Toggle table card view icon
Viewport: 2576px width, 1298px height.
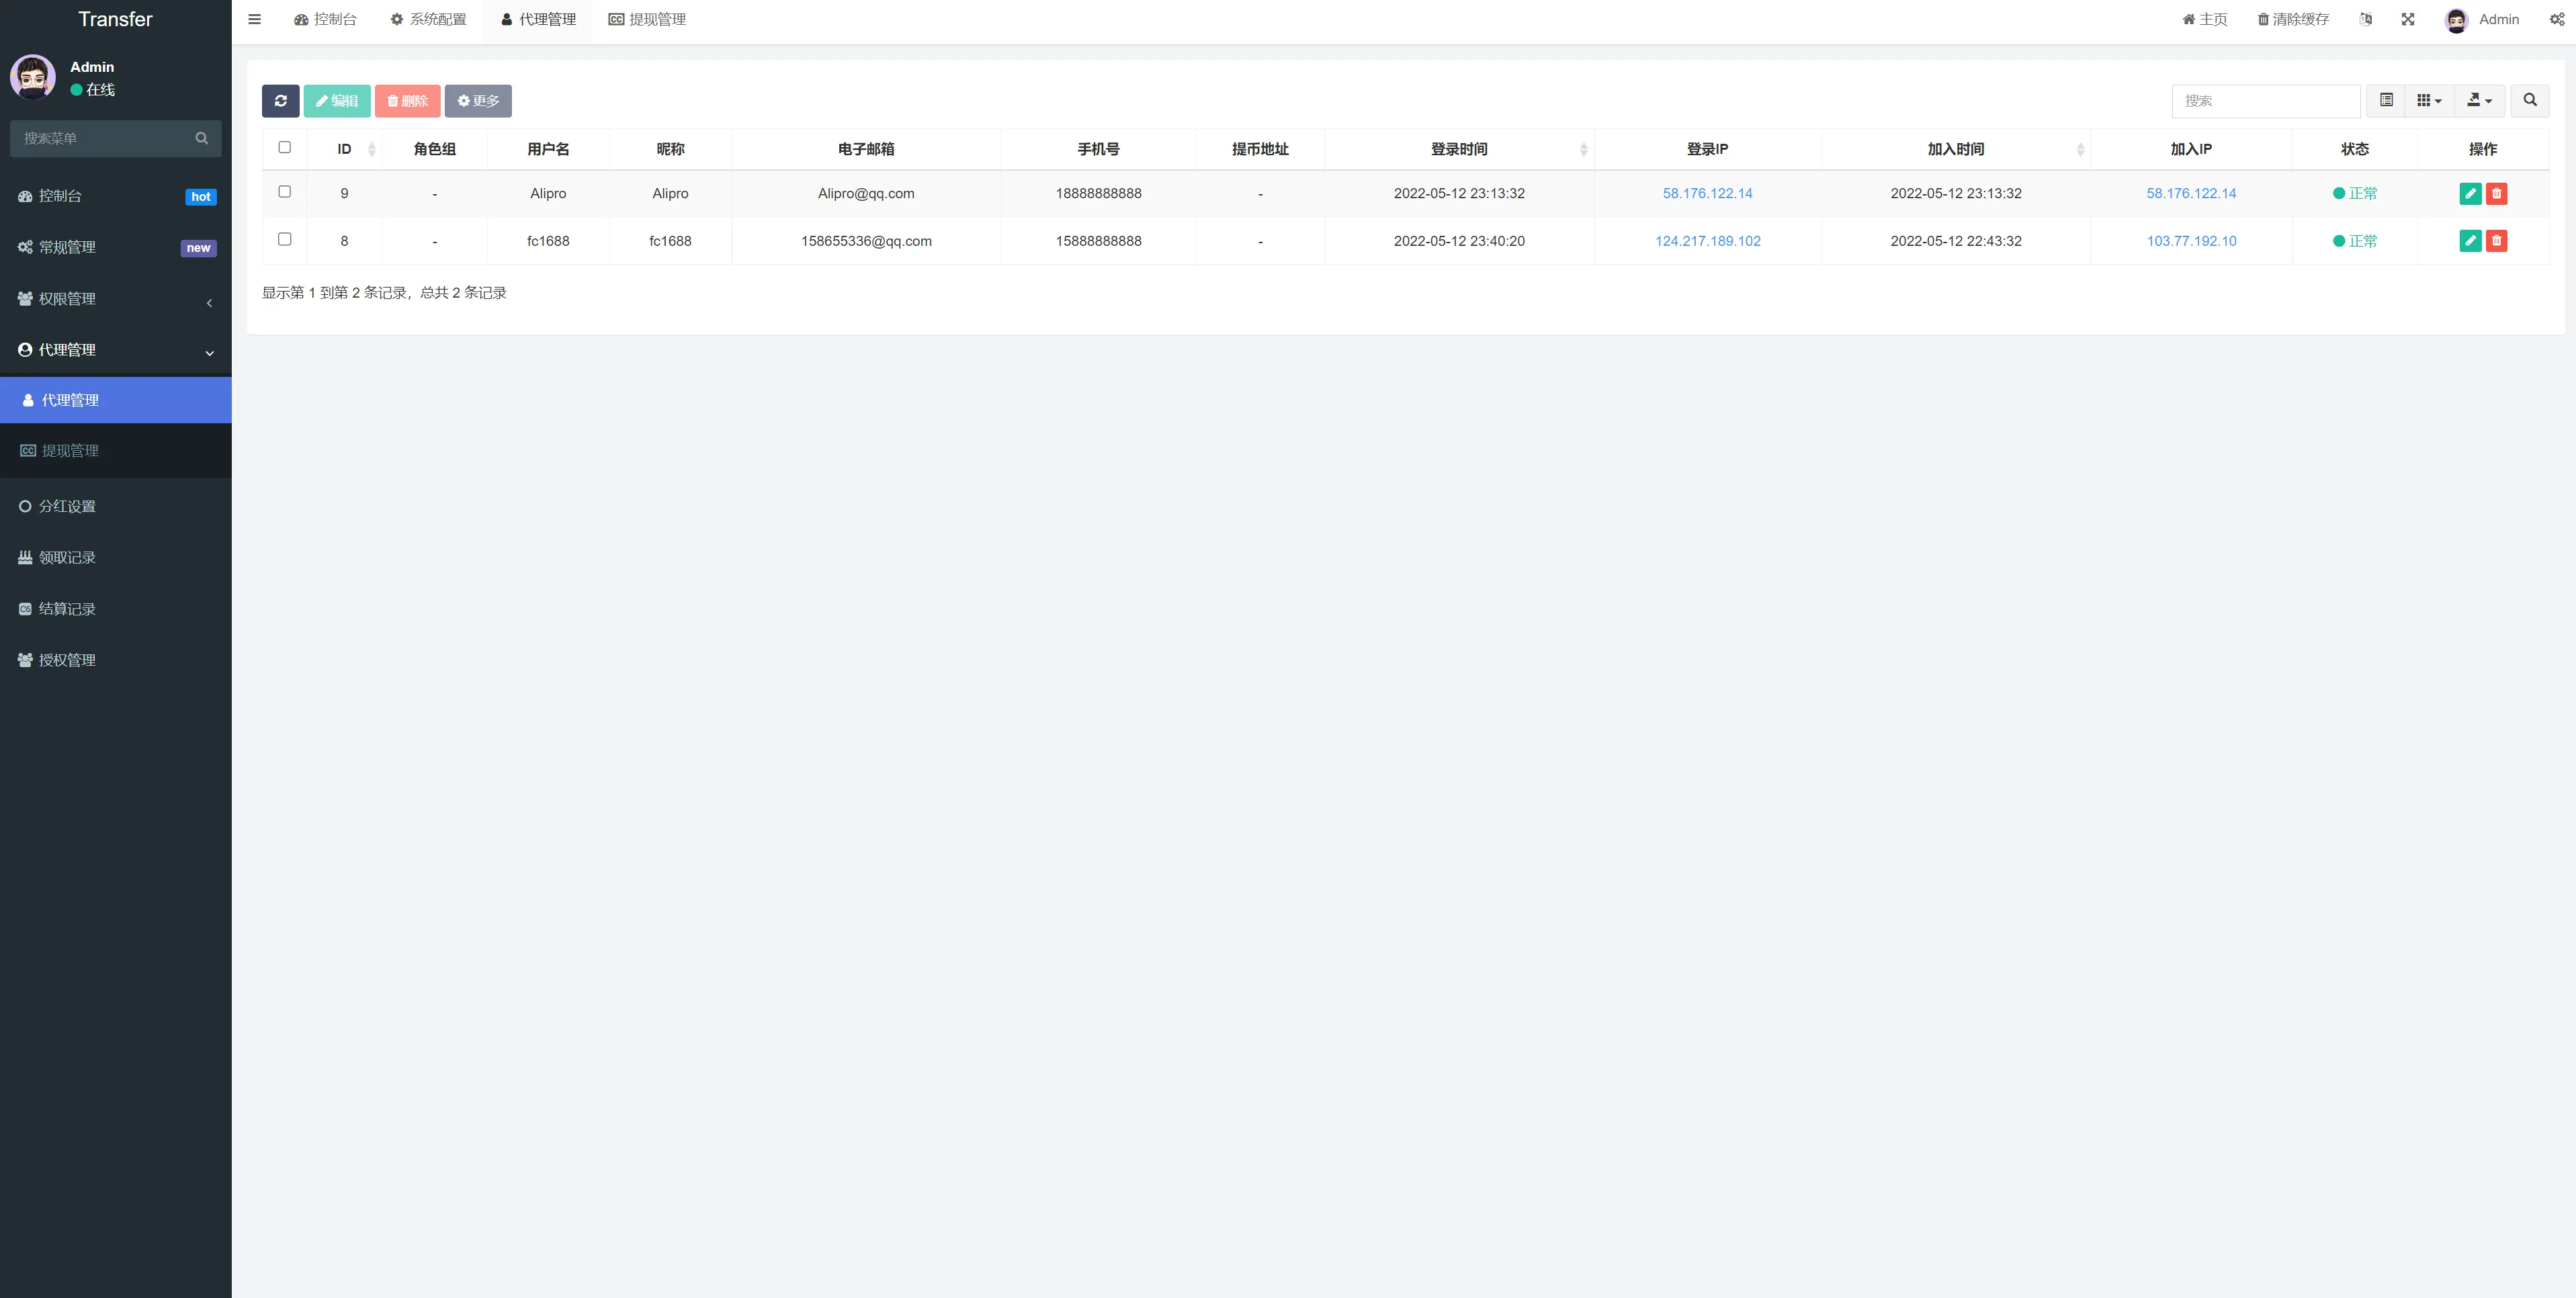point(2386,100)
